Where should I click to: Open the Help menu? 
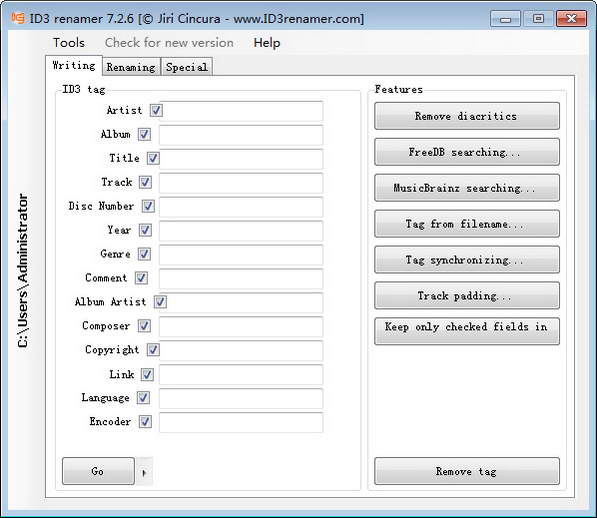267,43
